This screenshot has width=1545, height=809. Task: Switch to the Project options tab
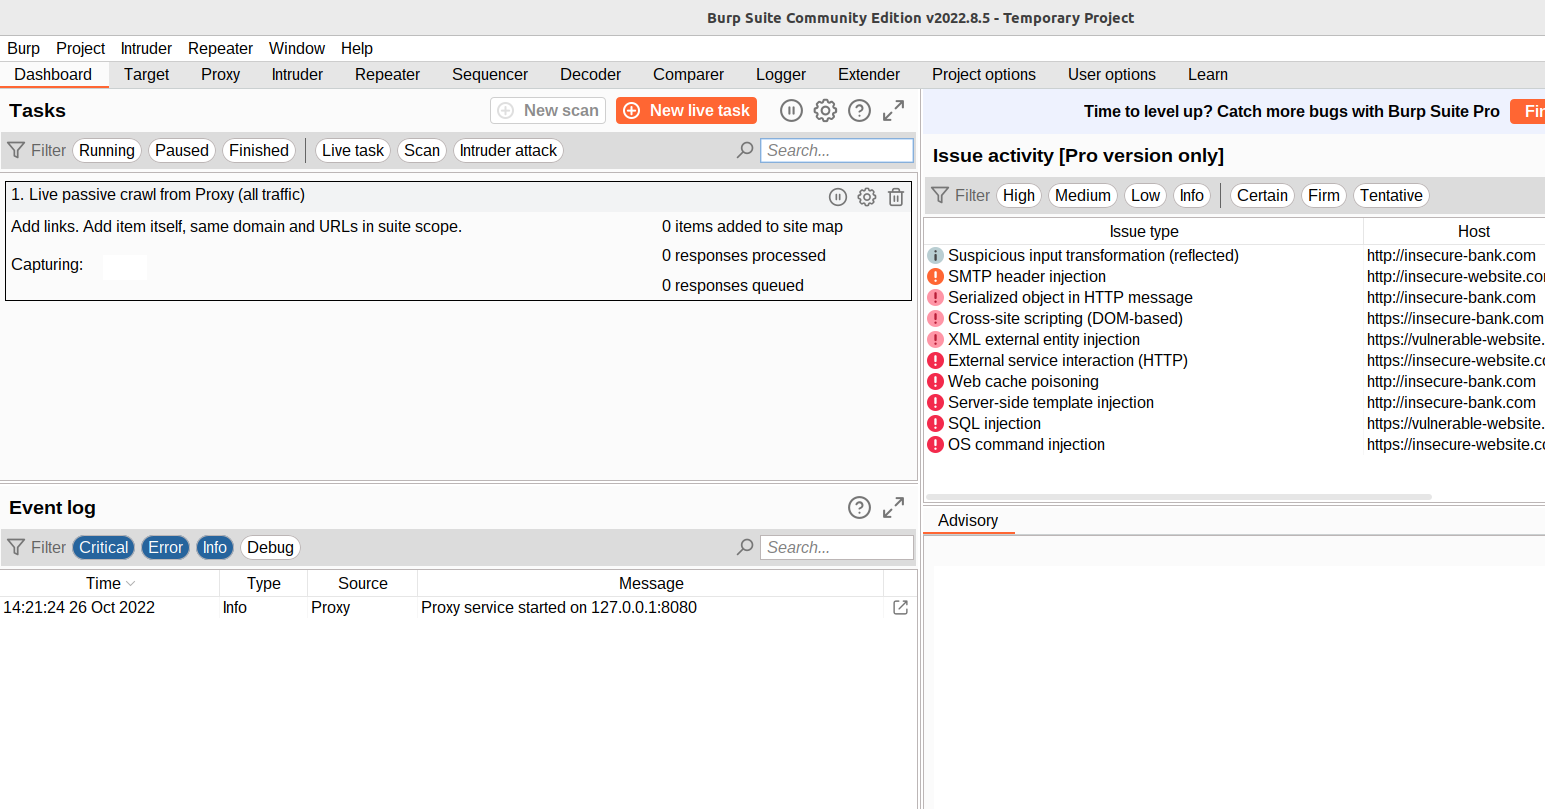click(x=984, y=74)
